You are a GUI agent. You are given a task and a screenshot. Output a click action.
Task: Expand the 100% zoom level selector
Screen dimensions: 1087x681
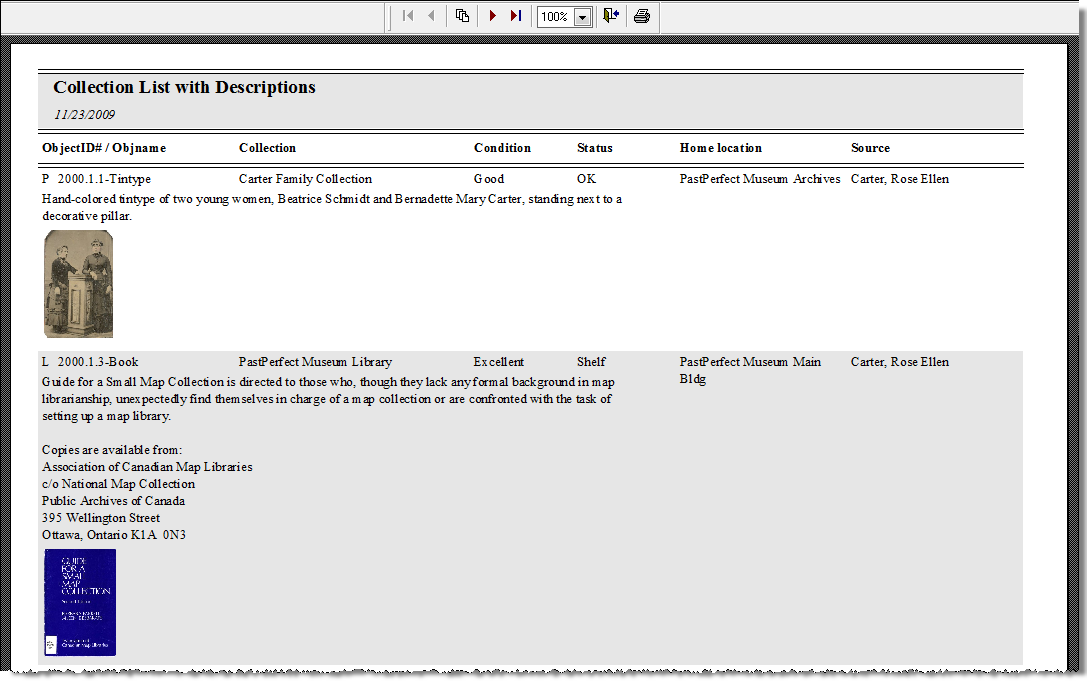tap(583, 16)
